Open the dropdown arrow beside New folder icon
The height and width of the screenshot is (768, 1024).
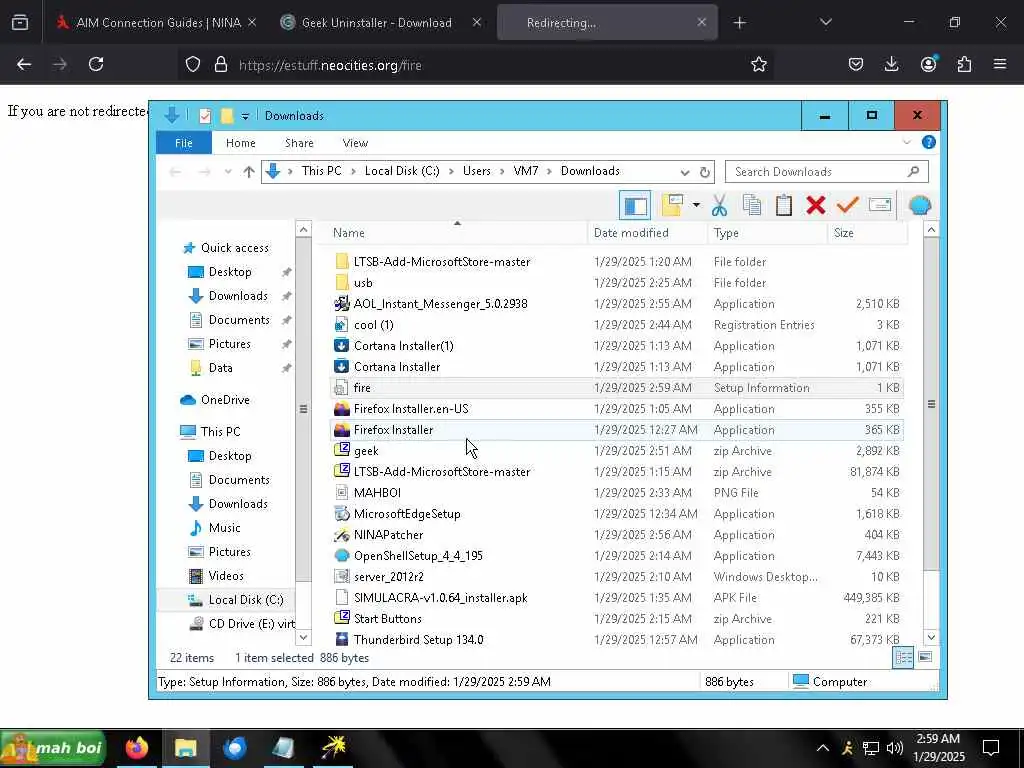tap(696, 206)
